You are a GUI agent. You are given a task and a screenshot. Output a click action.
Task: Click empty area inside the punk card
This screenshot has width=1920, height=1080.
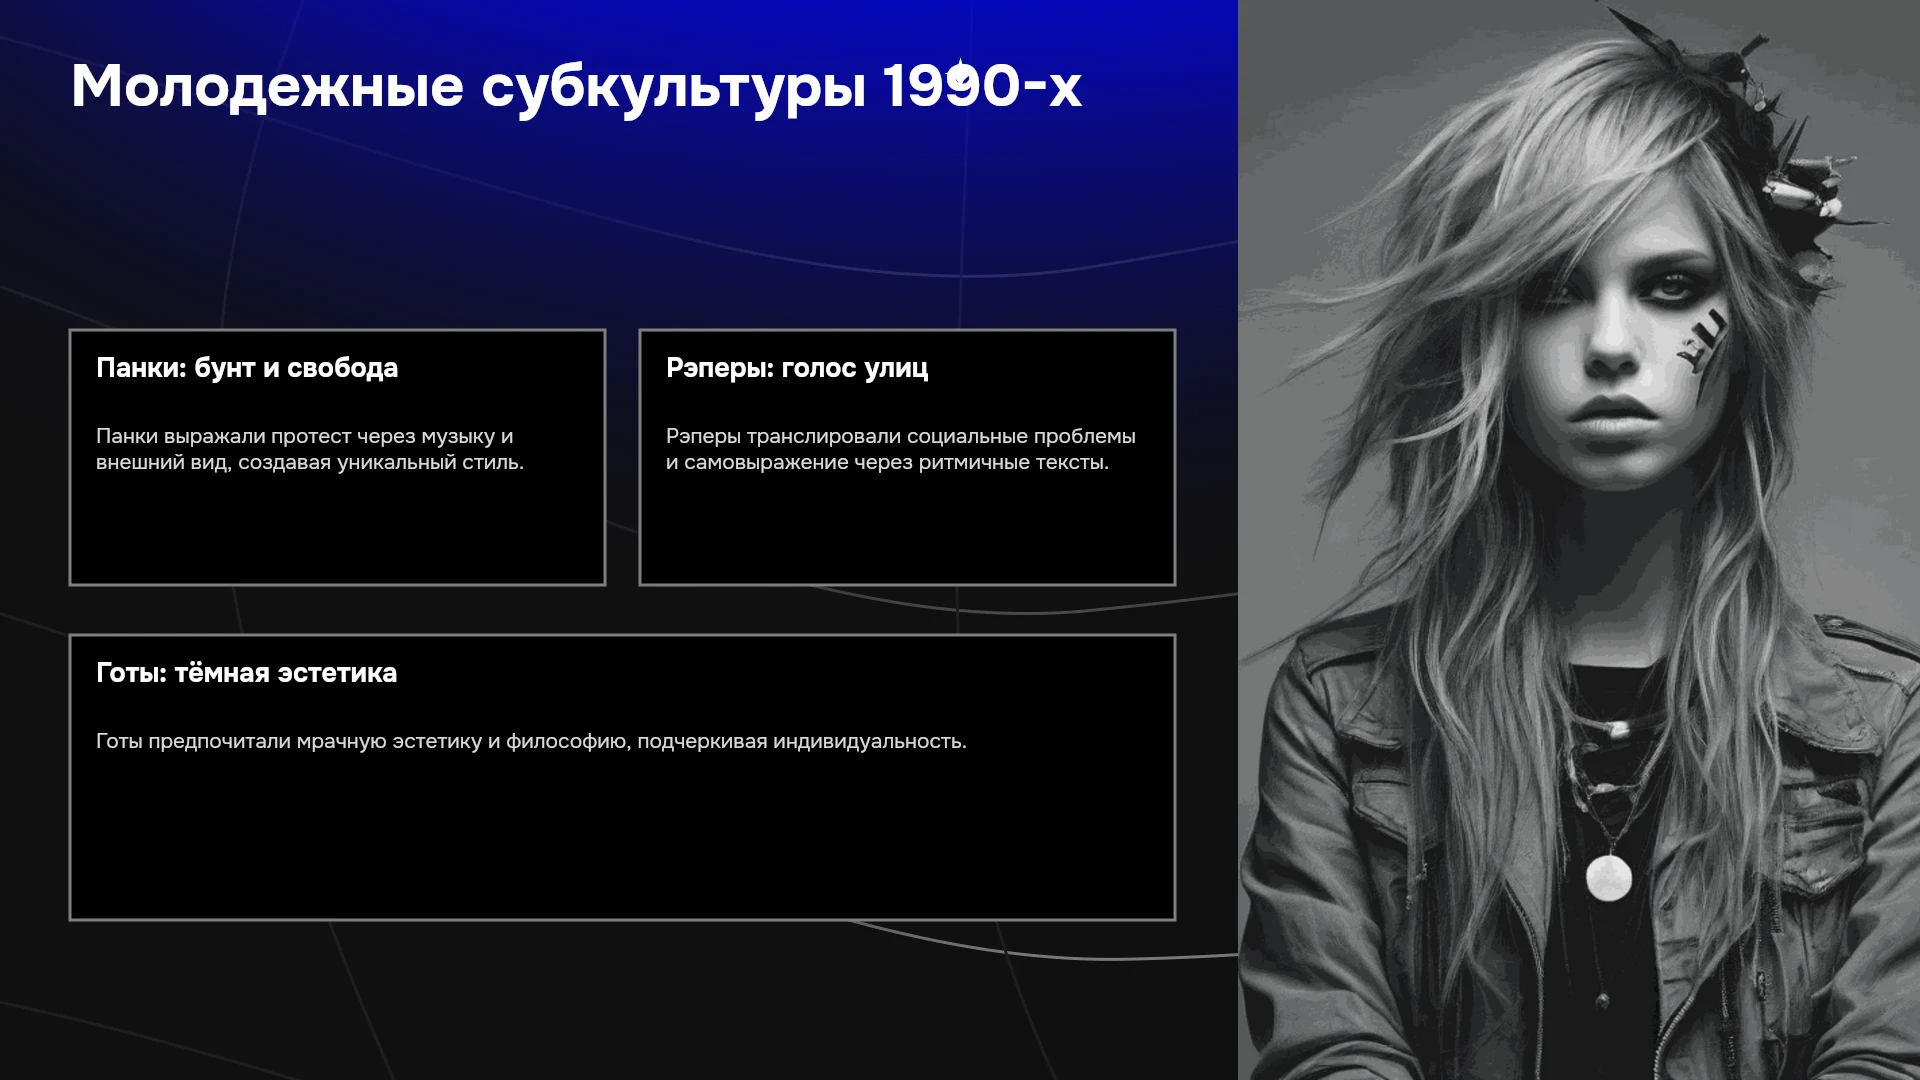point(337,532)
